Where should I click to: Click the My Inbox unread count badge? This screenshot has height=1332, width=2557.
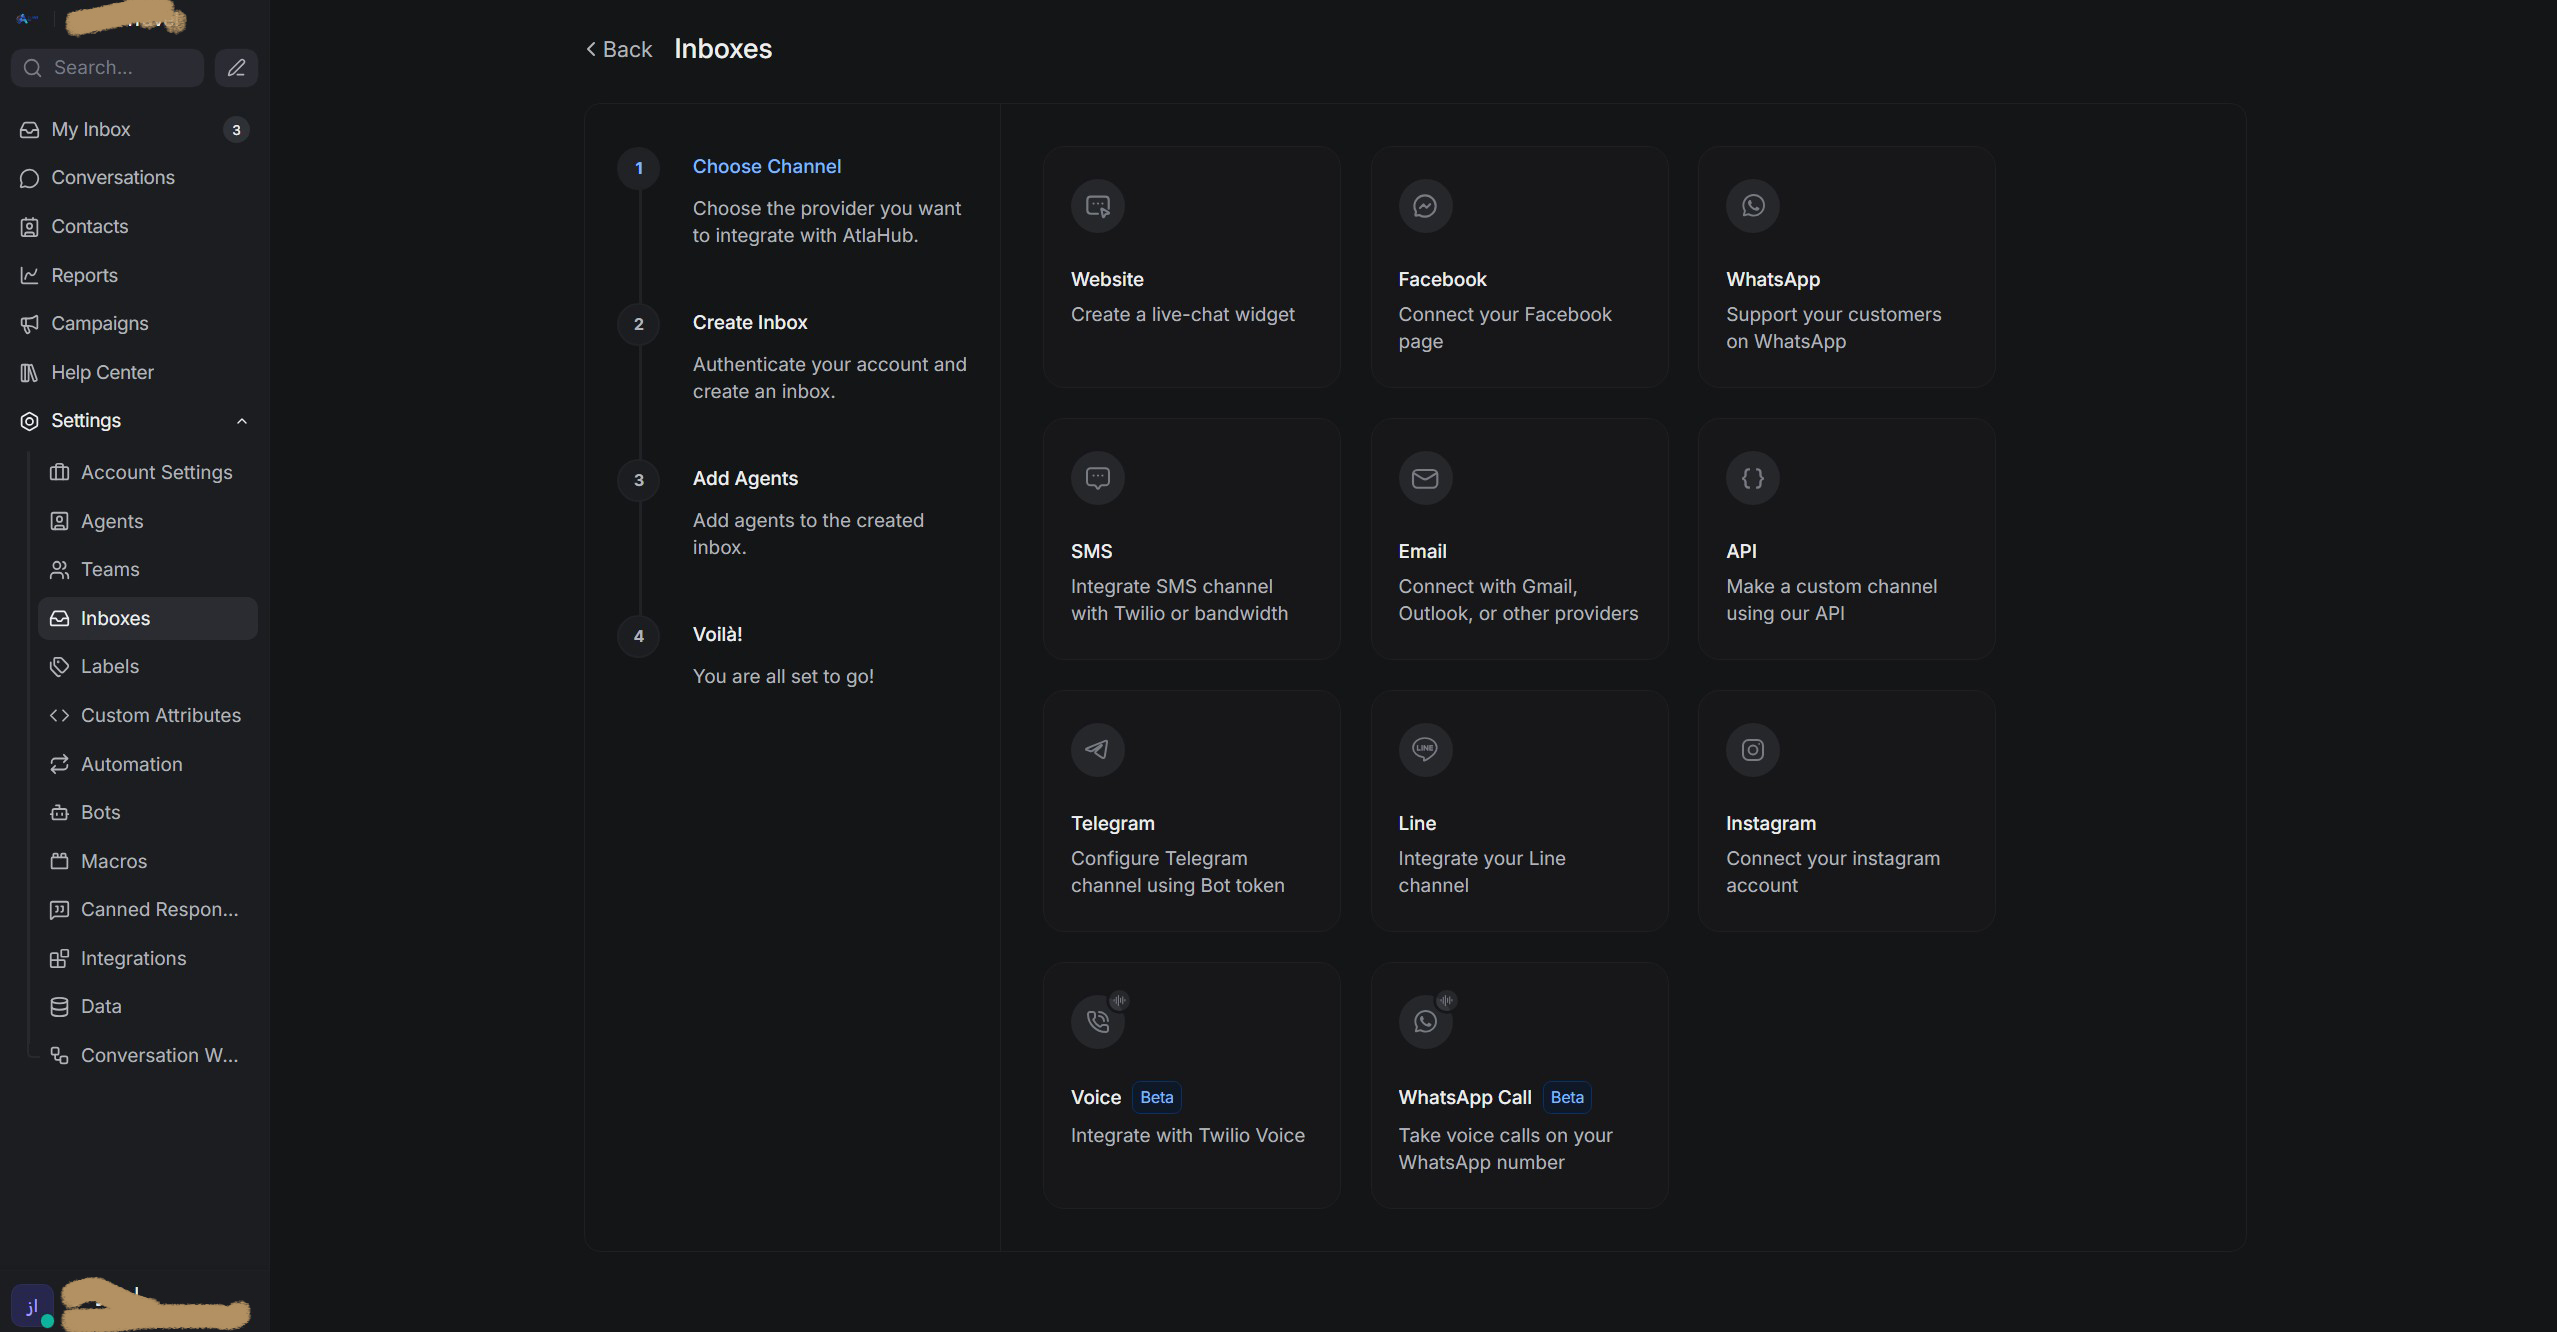(x=236, y=130)
